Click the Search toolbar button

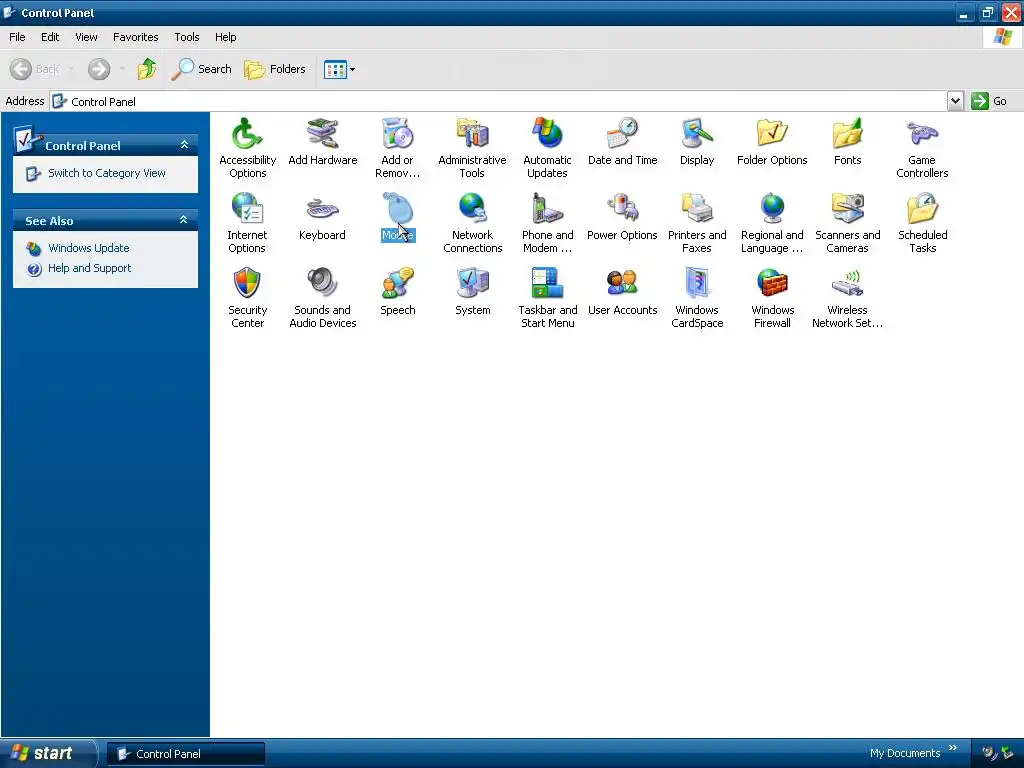click(x=201, y=69)
